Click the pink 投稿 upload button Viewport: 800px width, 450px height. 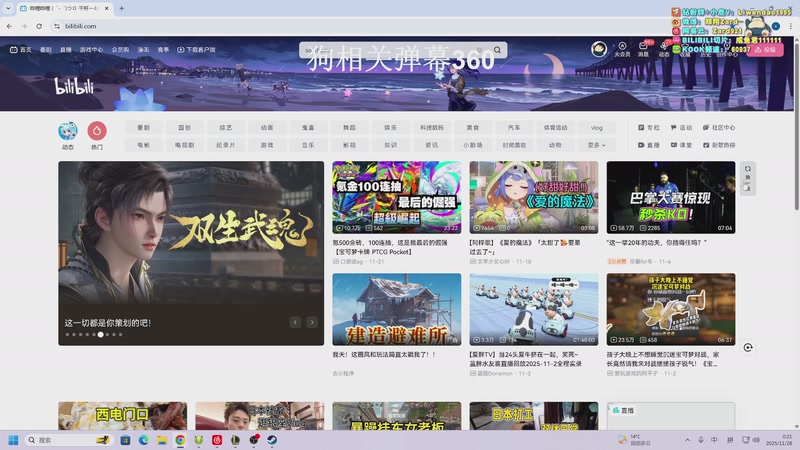click(x=765, y=49)
